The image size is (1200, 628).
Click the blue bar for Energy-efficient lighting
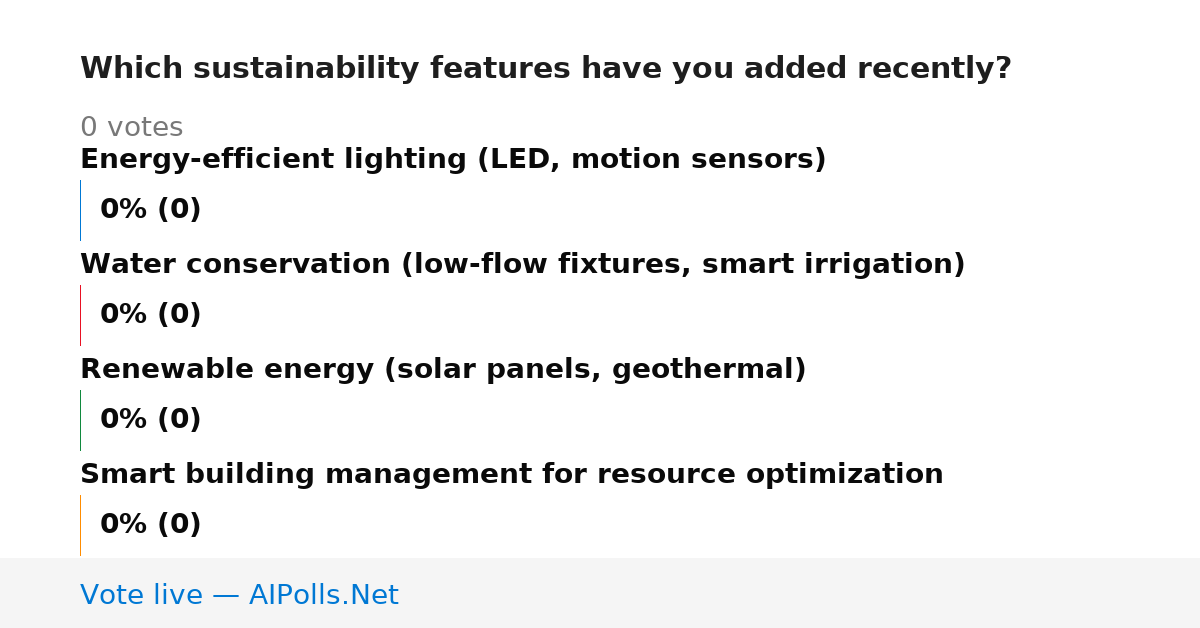[80, 210]
